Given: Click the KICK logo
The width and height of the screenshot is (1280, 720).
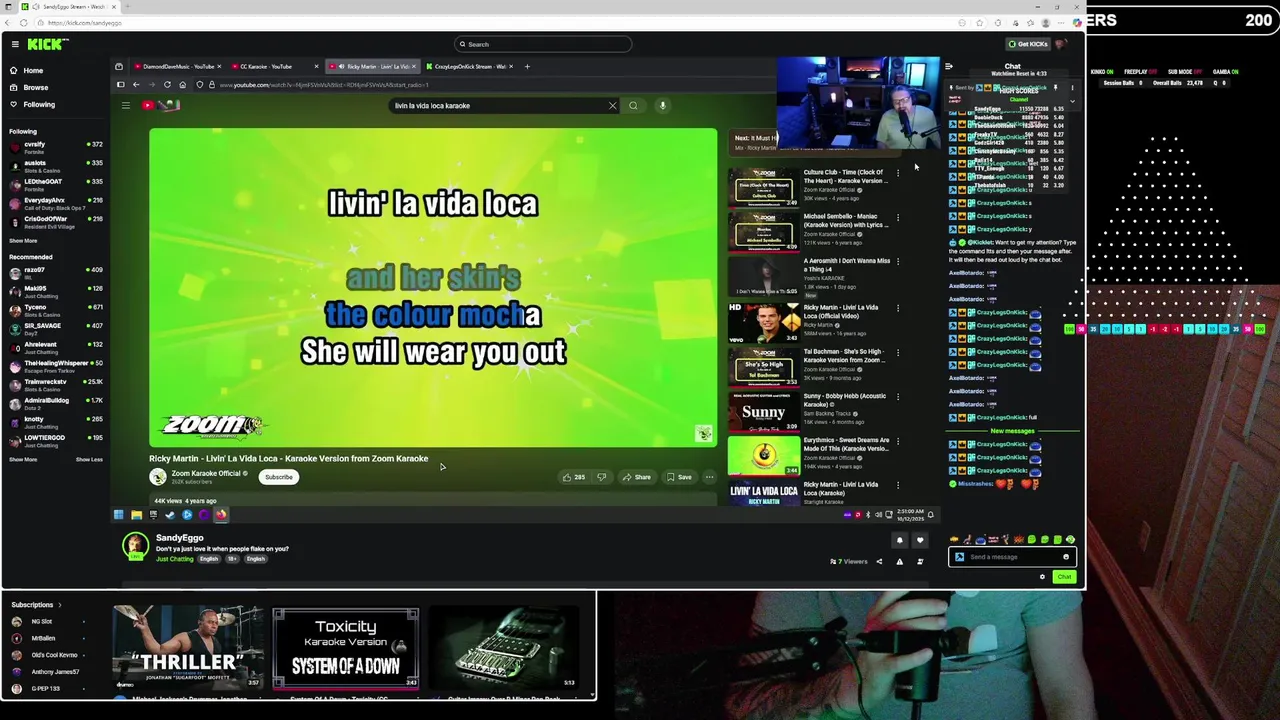Looking at the screenshot, I should pos(47,44).
